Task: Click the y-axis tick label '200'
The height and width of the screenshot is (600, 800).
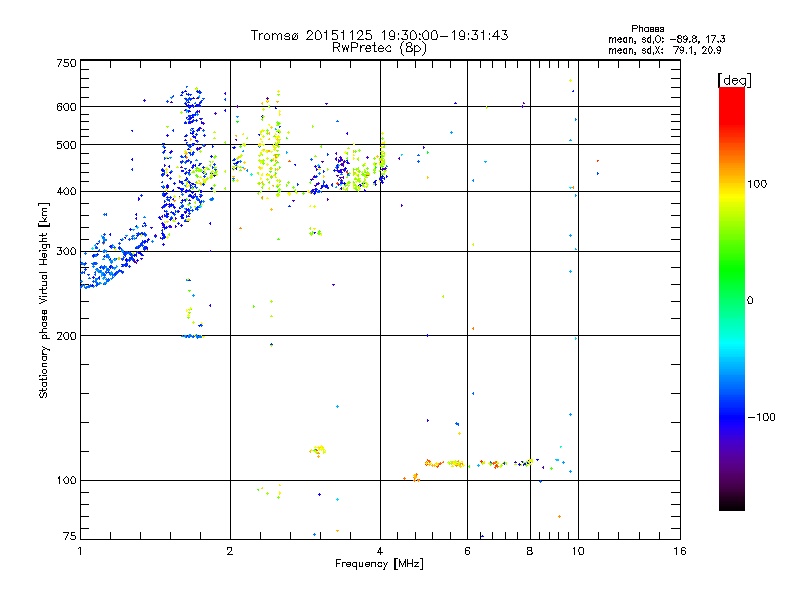Action: [x=66, y=336]
